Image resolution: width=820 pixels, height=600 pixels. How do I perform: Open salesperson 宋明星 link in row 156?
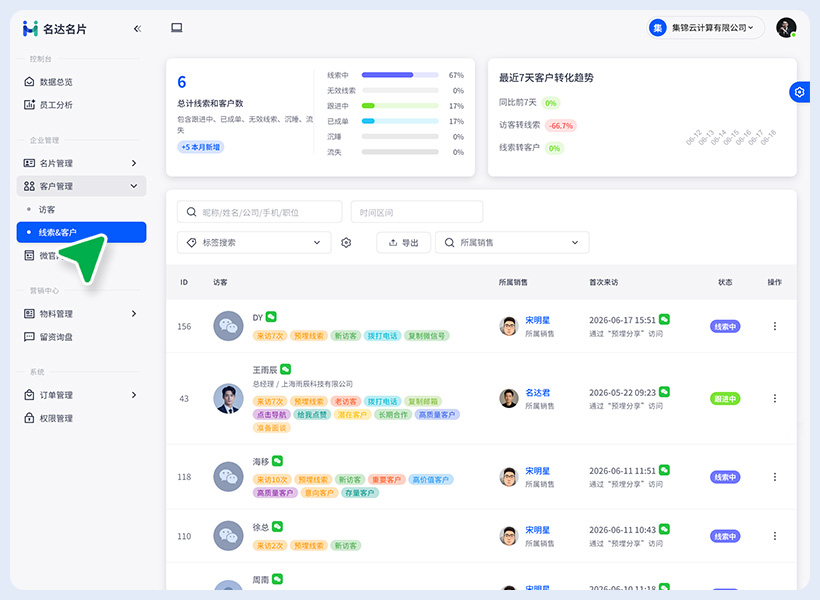[x=538, y=320]
